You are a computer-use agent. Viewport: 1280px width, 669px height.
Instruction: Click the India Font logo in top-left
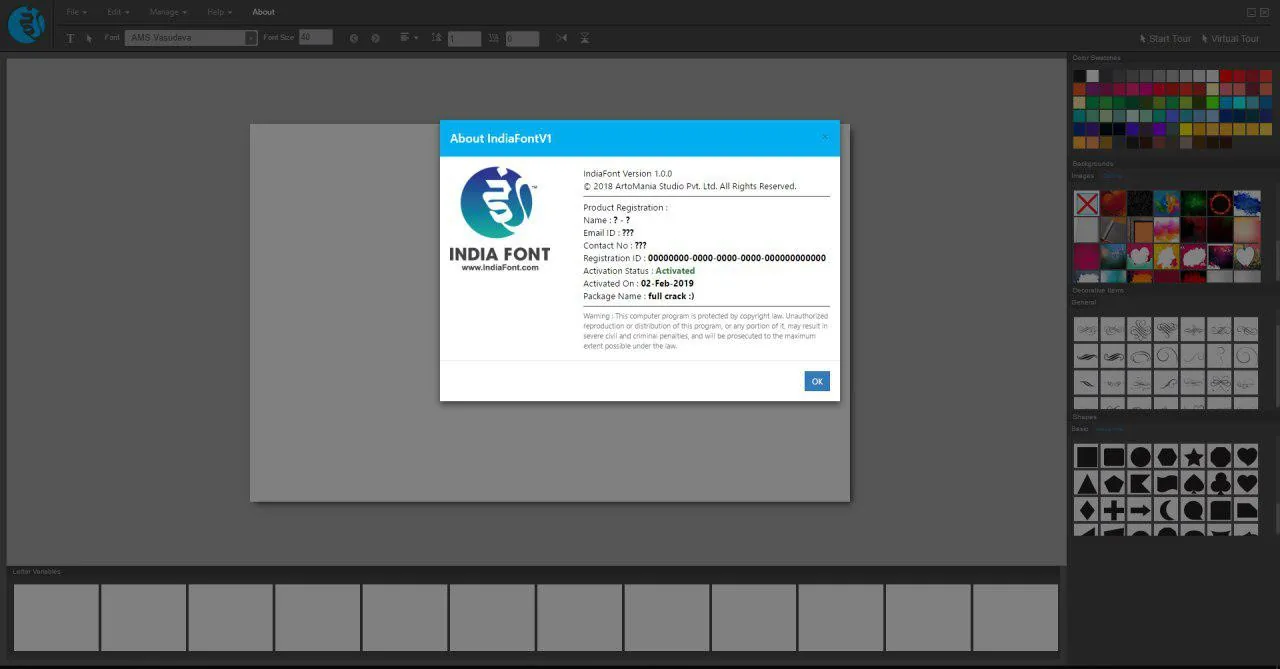pos(26,25)
